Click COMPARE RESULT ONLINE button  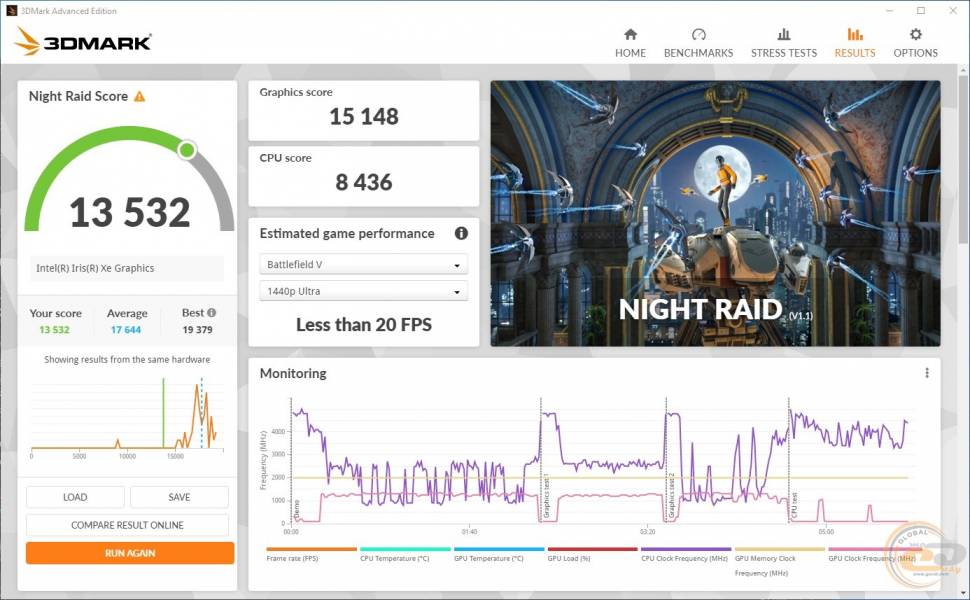click(127, 525)
